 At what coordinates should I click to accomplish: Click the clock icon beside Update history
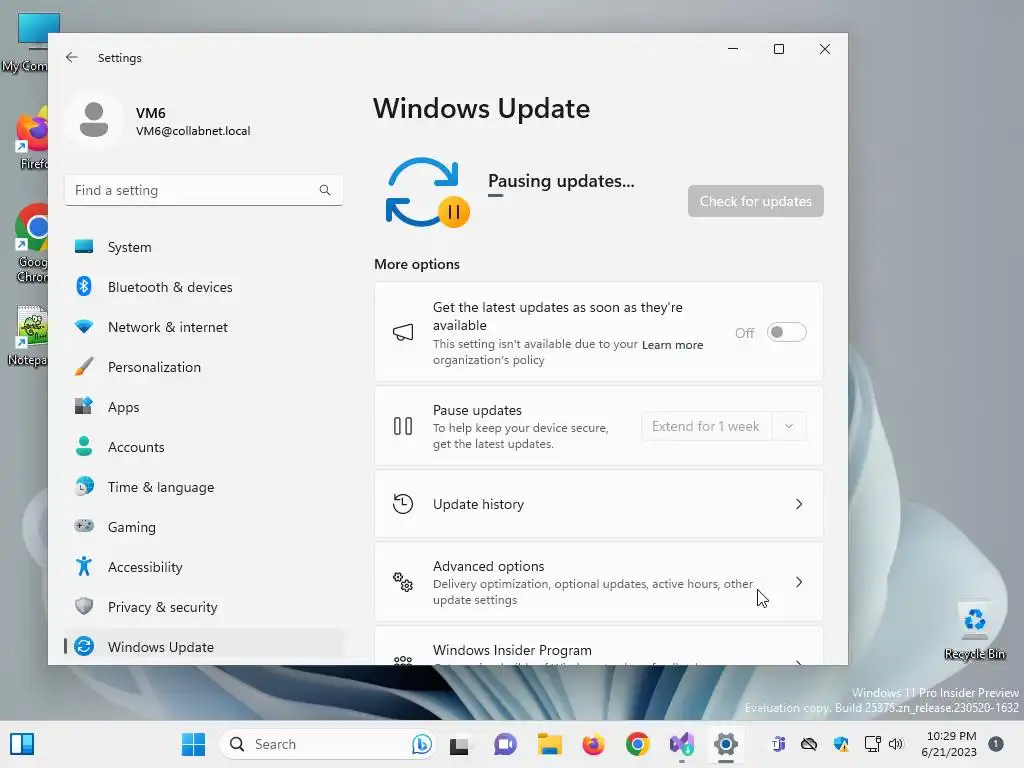click(x=403, y=504)
